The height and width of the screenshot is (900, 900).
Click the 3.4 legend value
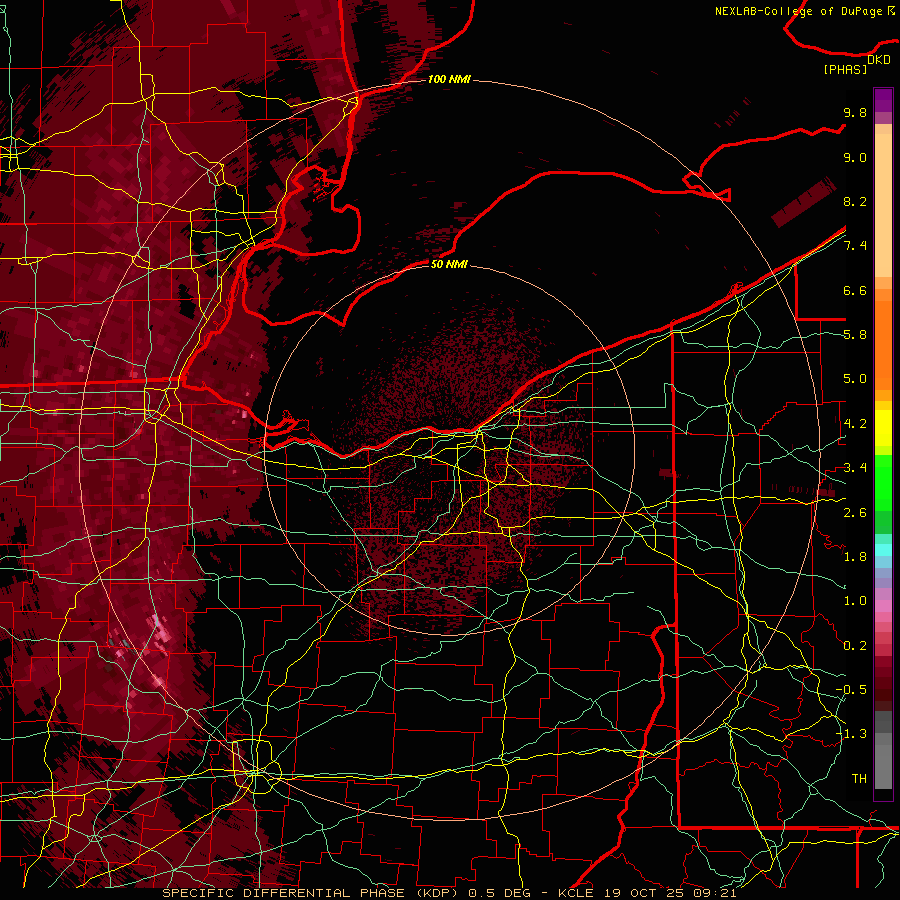point(855,468)
